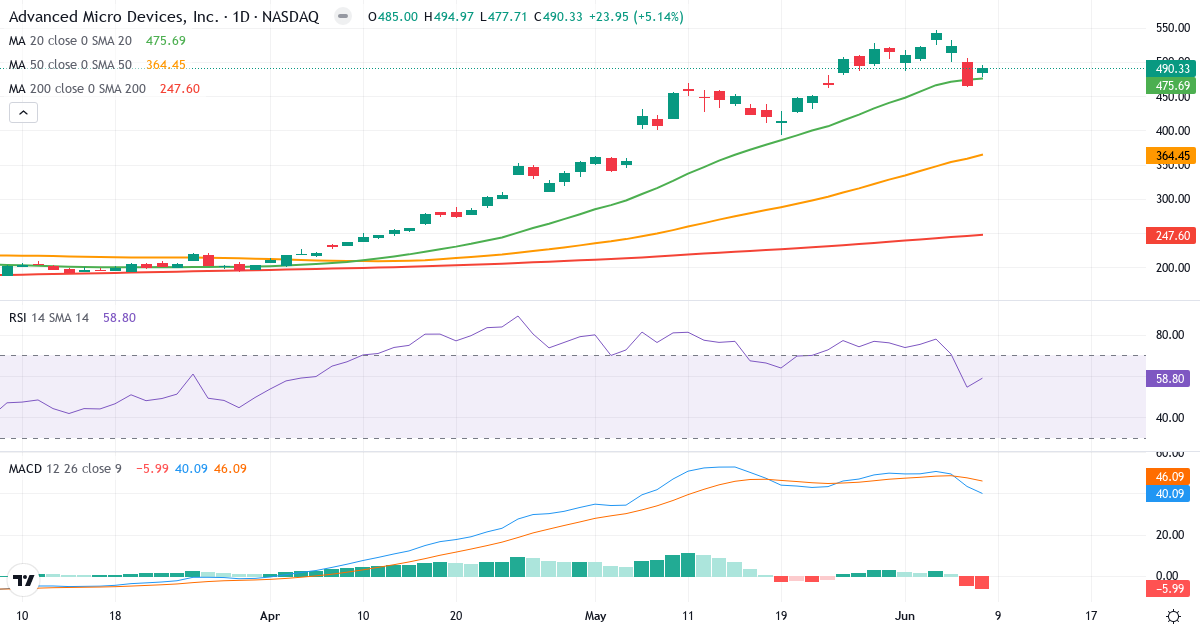This screenshot has width=1200, height=630.
Task: Select the MA 200 close SMA 200 legend
Action: point(104,89)
